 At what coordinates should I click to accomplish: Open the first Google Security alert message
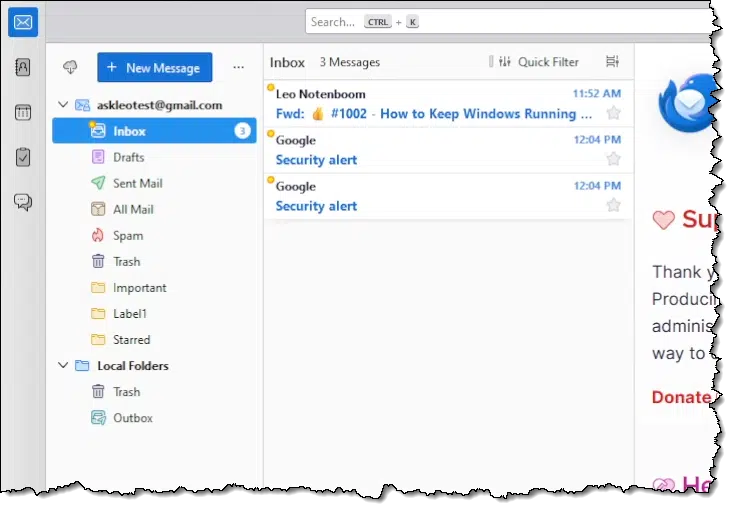448,150
